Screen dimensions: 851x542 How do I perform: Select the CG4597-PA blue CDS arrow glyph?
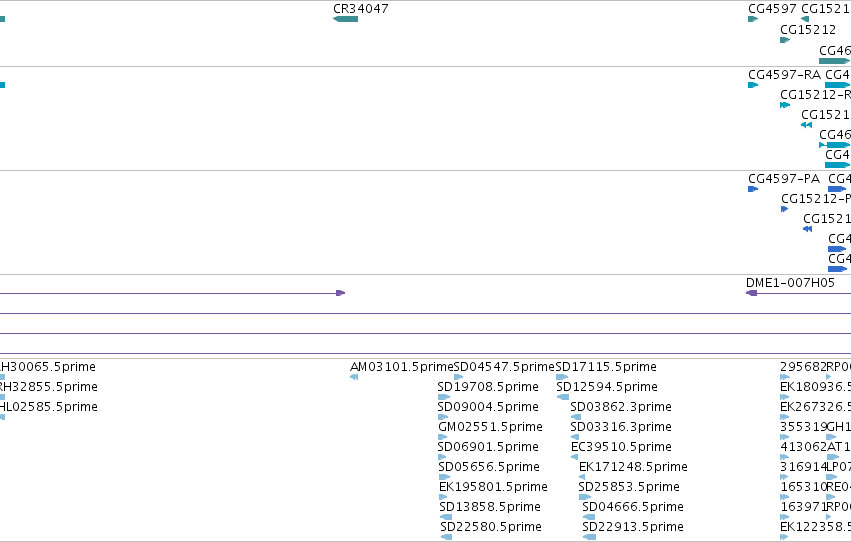point(753,189)
